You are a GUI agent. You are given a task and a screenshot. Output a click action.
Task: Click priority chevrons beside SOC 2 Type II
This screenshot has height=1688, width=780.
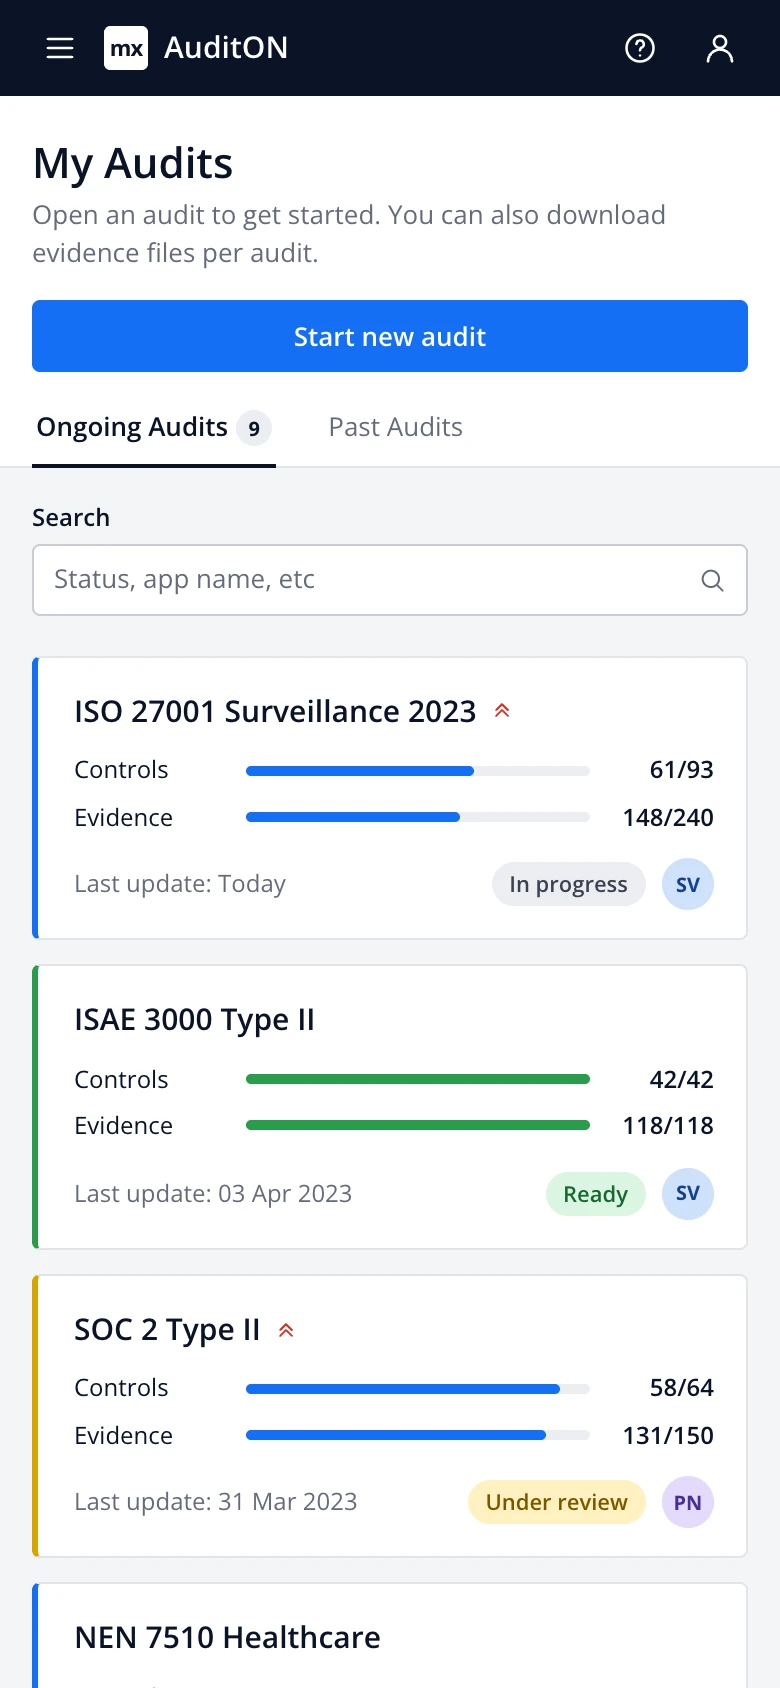[x=286, y=1330]
